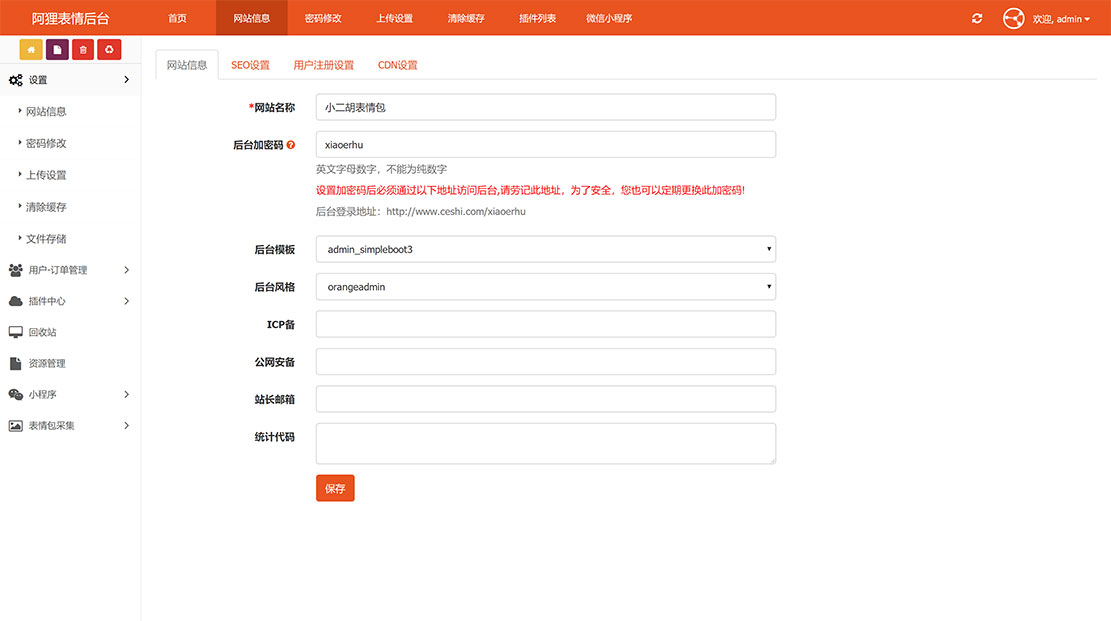Click the gear icon next to 设置
1111x621 pixels.
(15, 79)
